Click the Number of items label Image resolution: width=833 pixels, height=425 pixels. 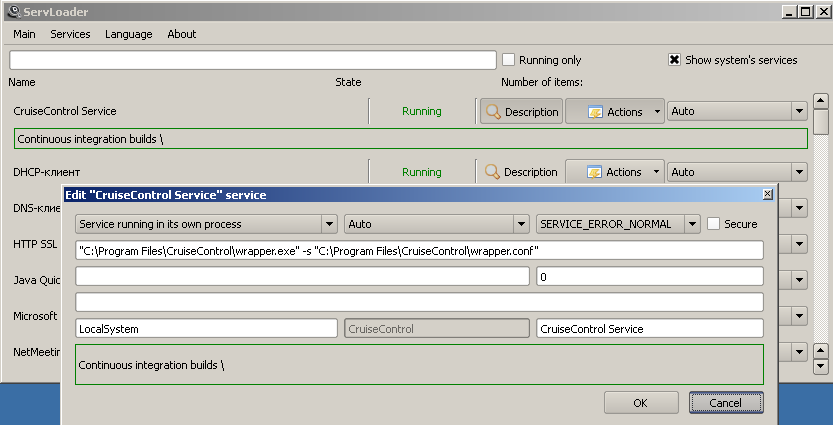coord(542,82)
